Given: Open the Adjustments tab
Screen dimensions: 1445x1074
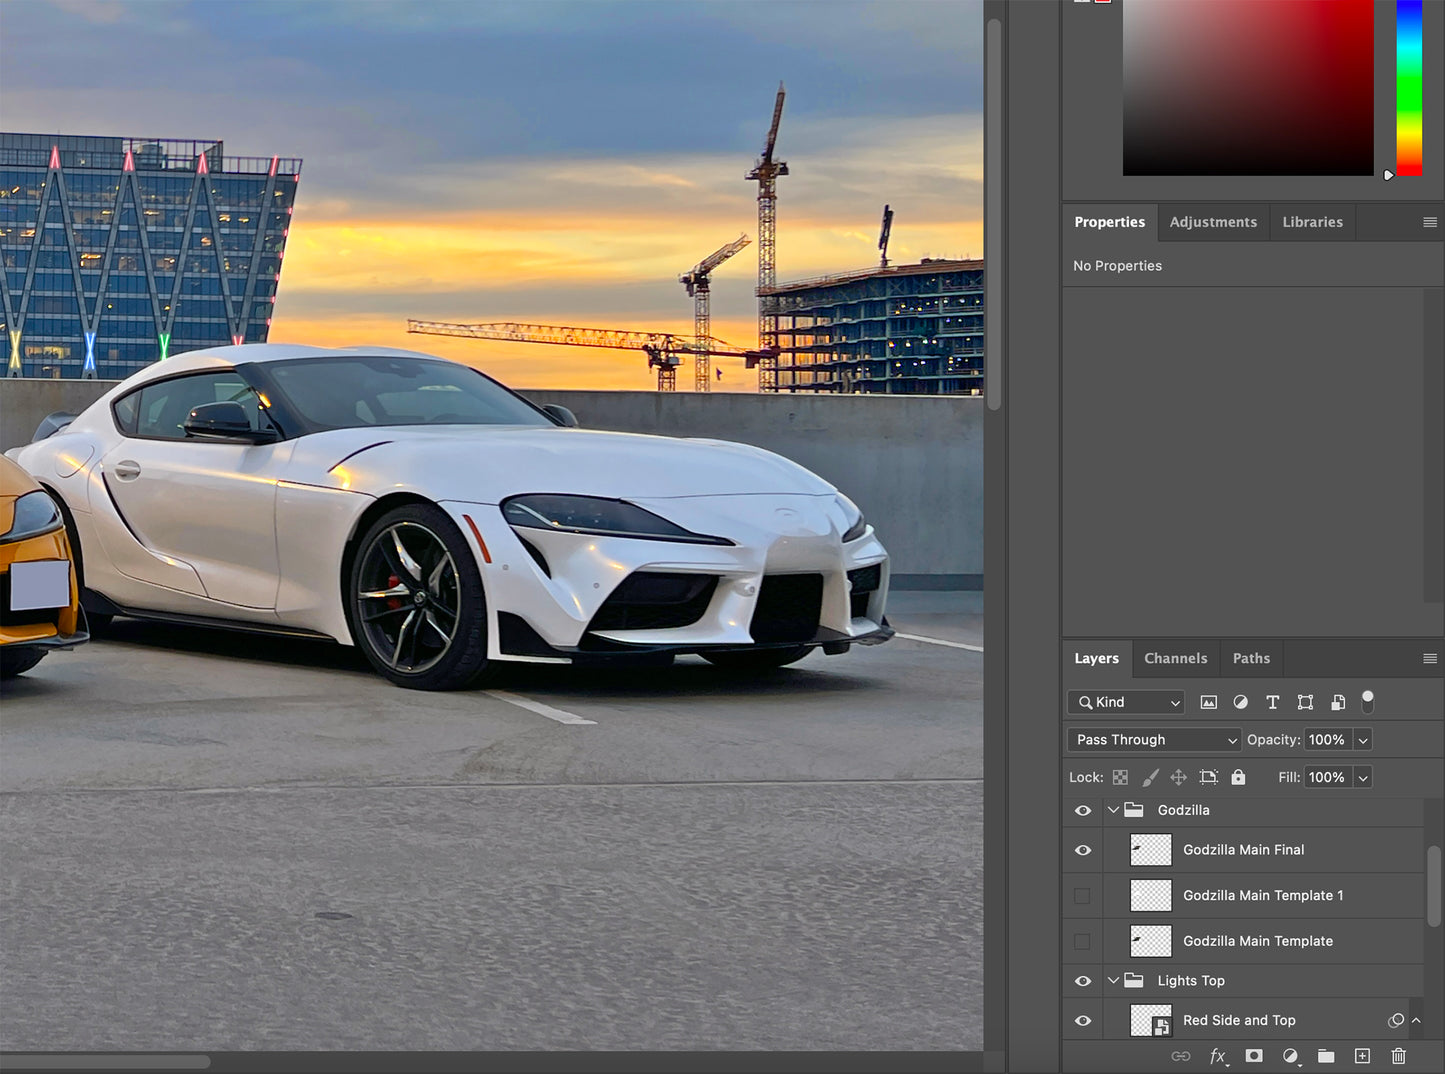Looking at the screenshot, I should (1213, 222).
